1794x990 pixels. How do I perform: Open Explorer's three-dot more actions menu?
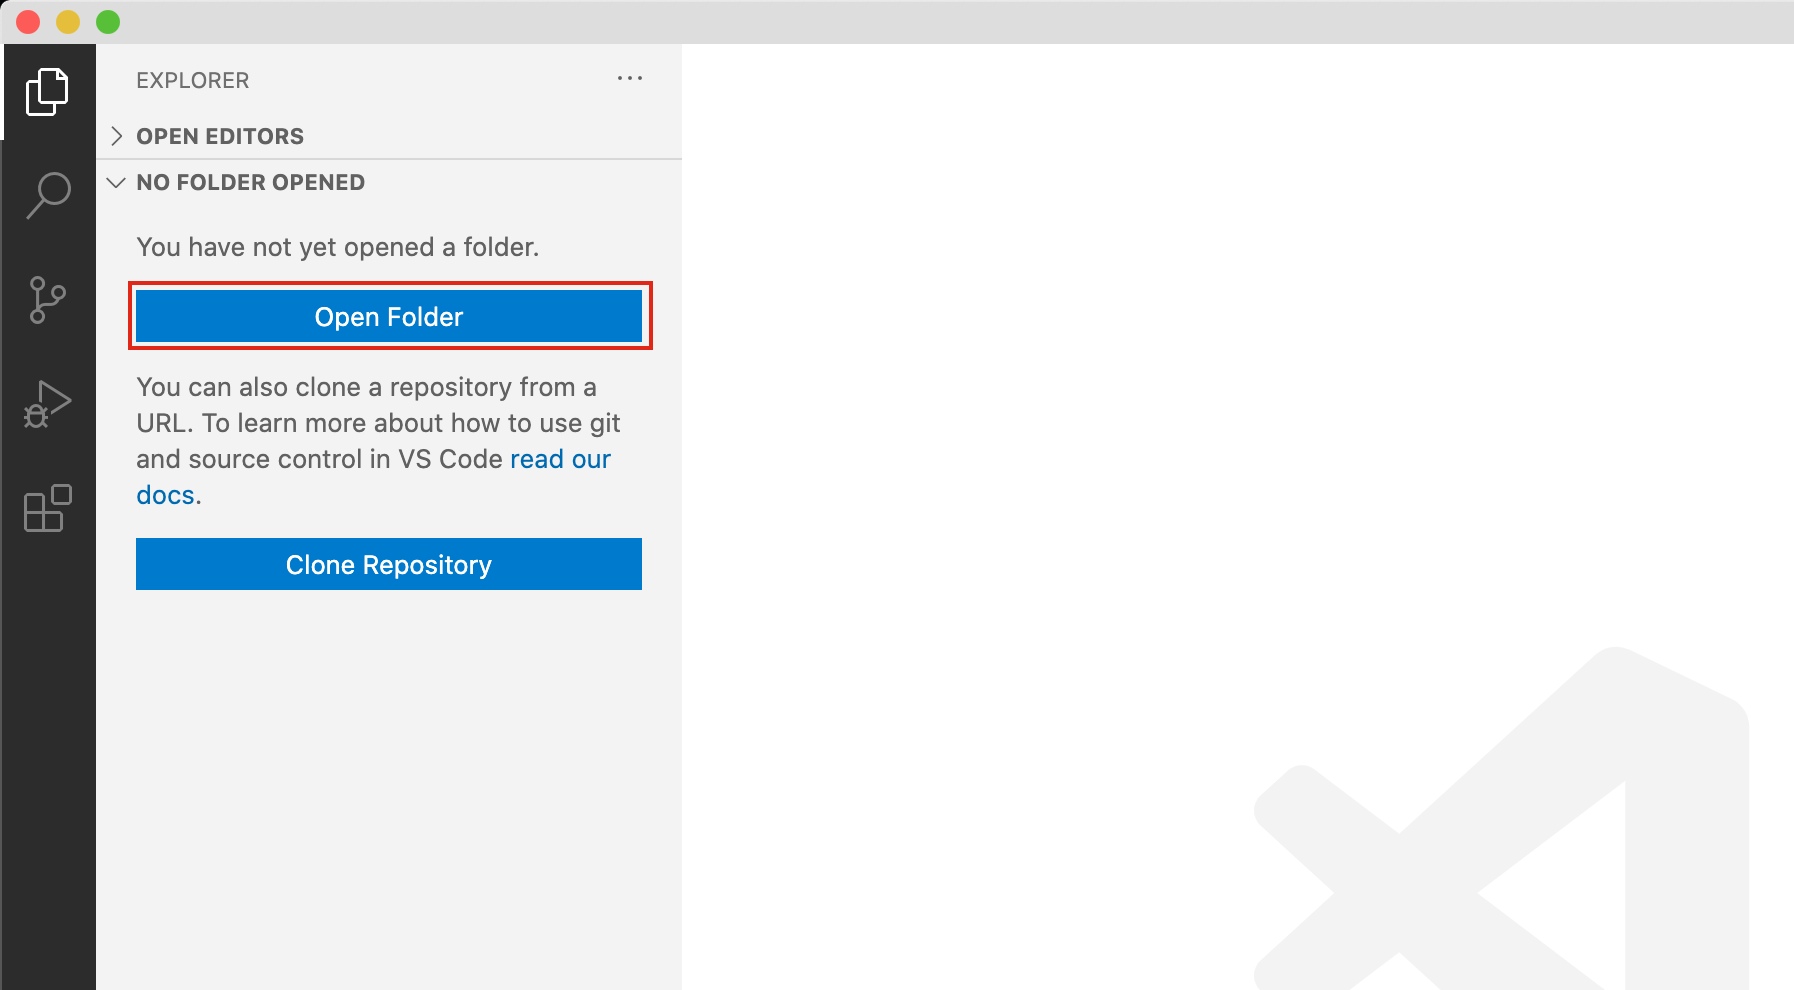(629, 79)
